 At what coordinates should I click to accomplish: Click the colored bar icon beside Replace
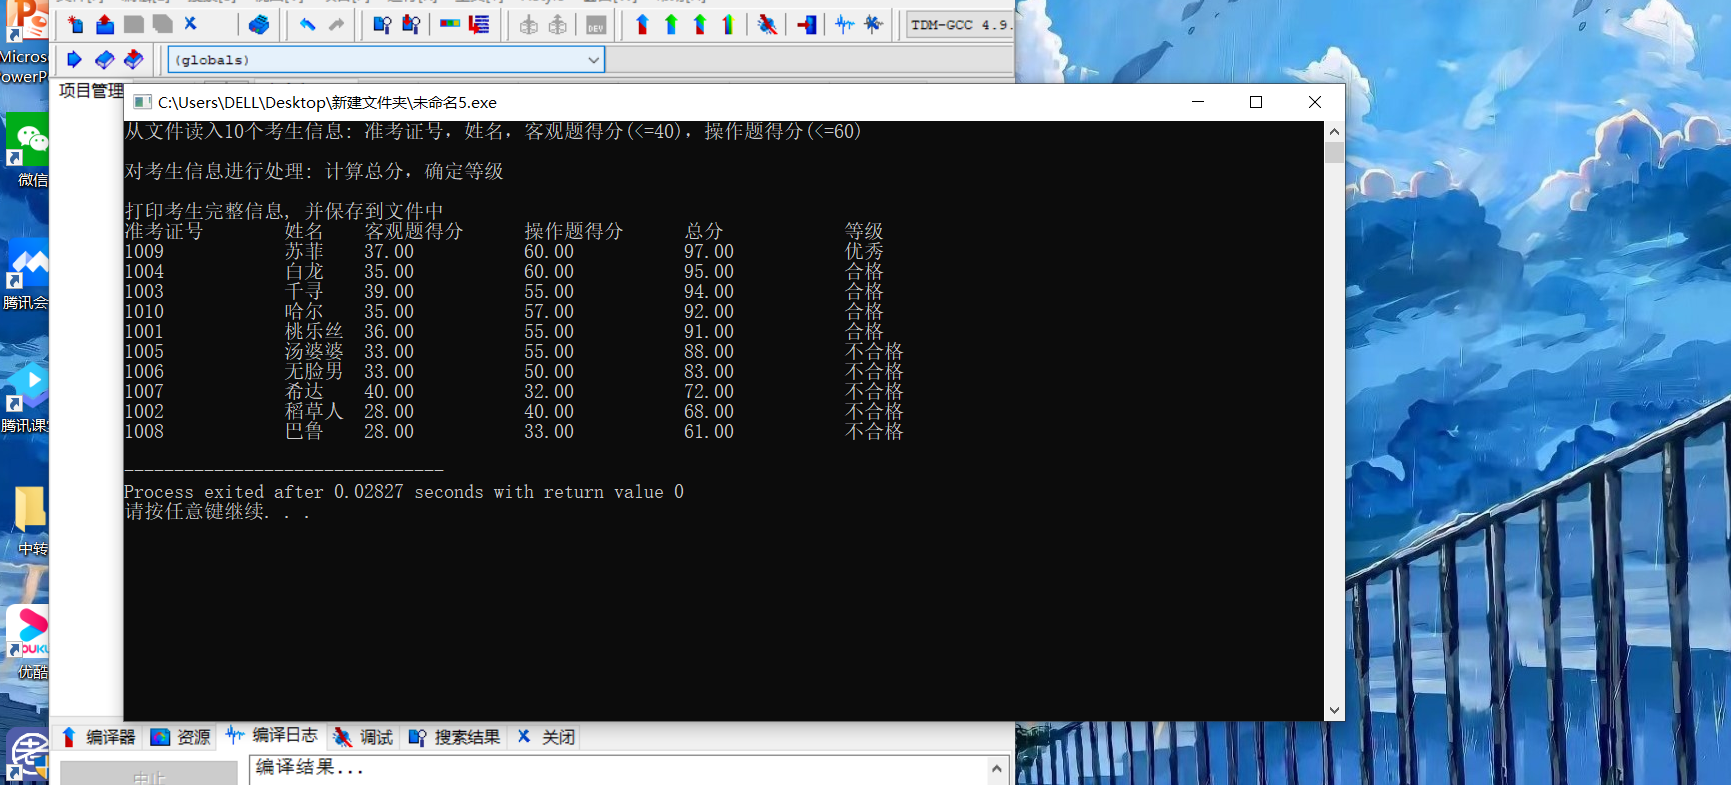pyautogui.click(x=450, y=25)
